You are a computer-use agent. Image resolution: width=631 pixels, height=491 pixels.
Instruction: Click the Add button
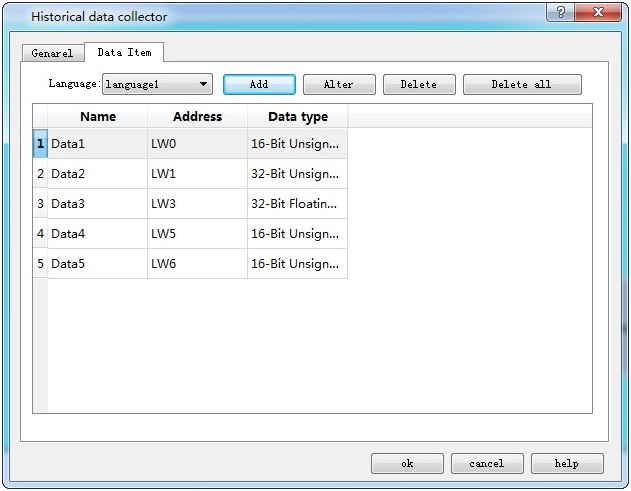point(259,84)
